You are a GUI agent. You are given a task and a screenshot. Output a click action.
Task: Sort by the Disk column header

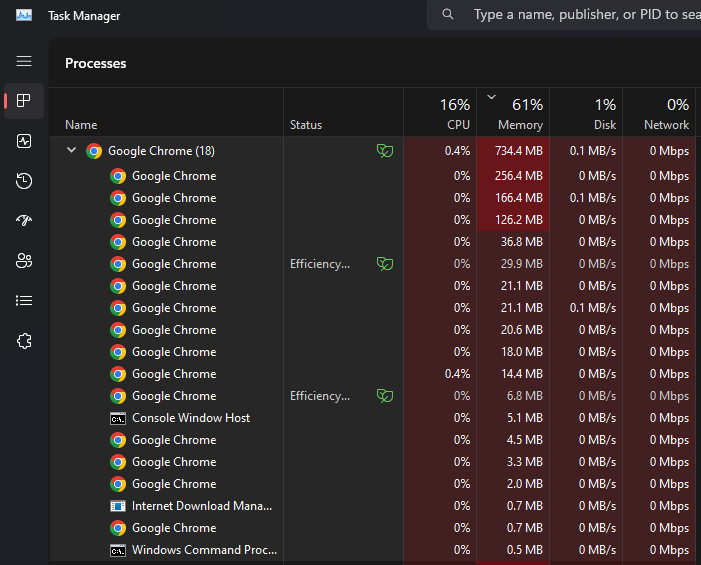(x=586, y=112)
